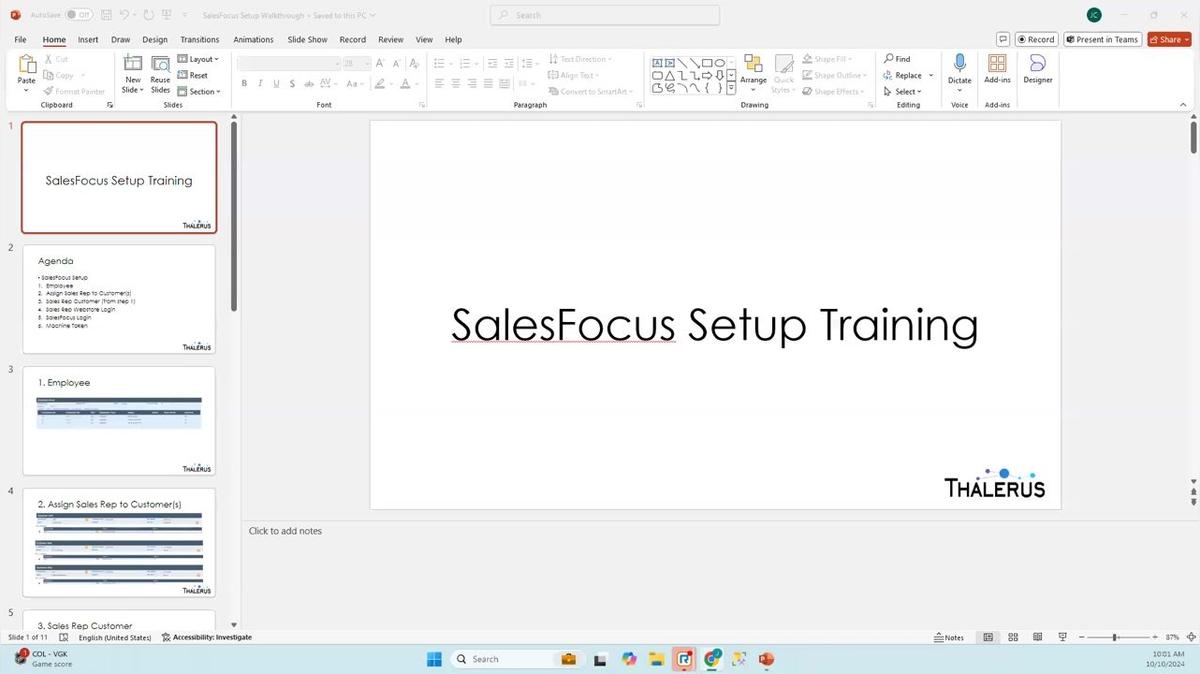The width and height of the screenshot is (1200, 674).
Task: Click Present in Teams
Action: (x=1102, y=39)
